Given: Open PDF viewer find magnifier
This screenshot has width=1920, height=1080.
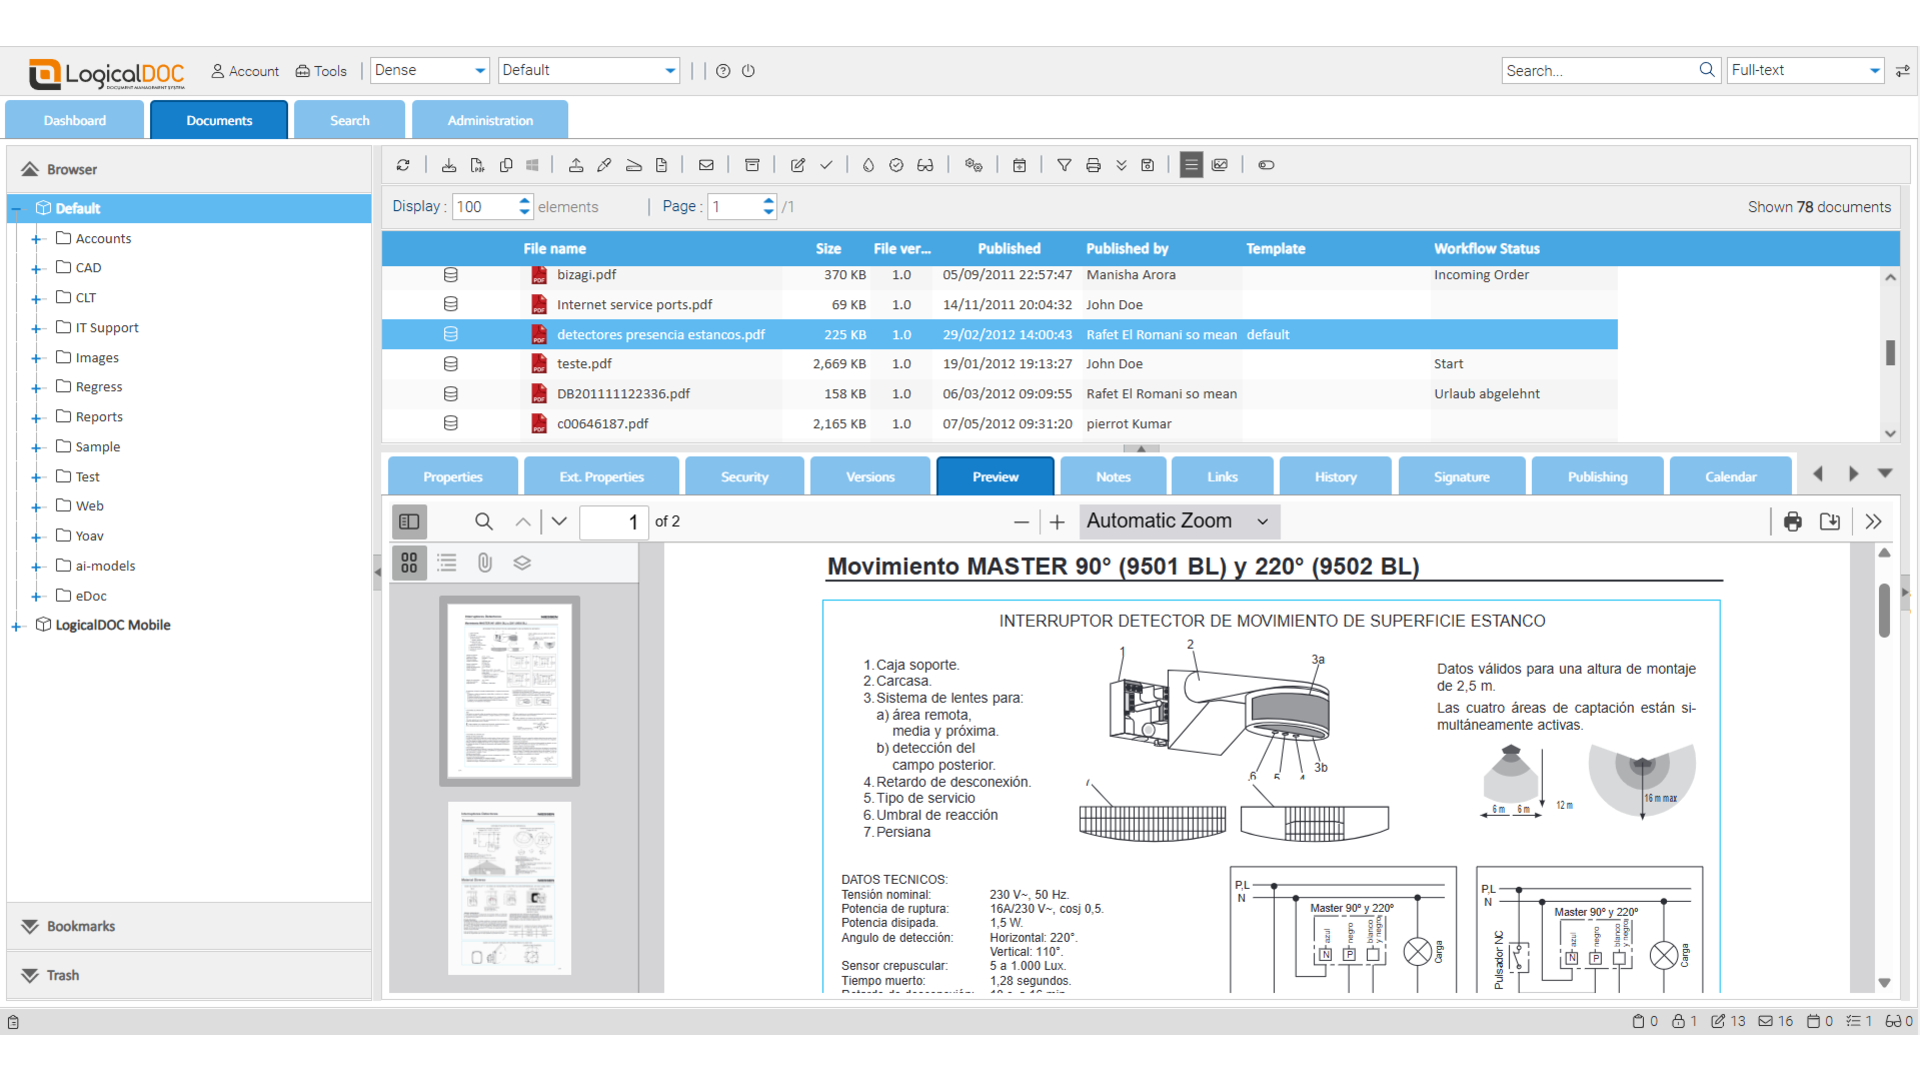Looking at the screenshot, I should coord(484,521).
